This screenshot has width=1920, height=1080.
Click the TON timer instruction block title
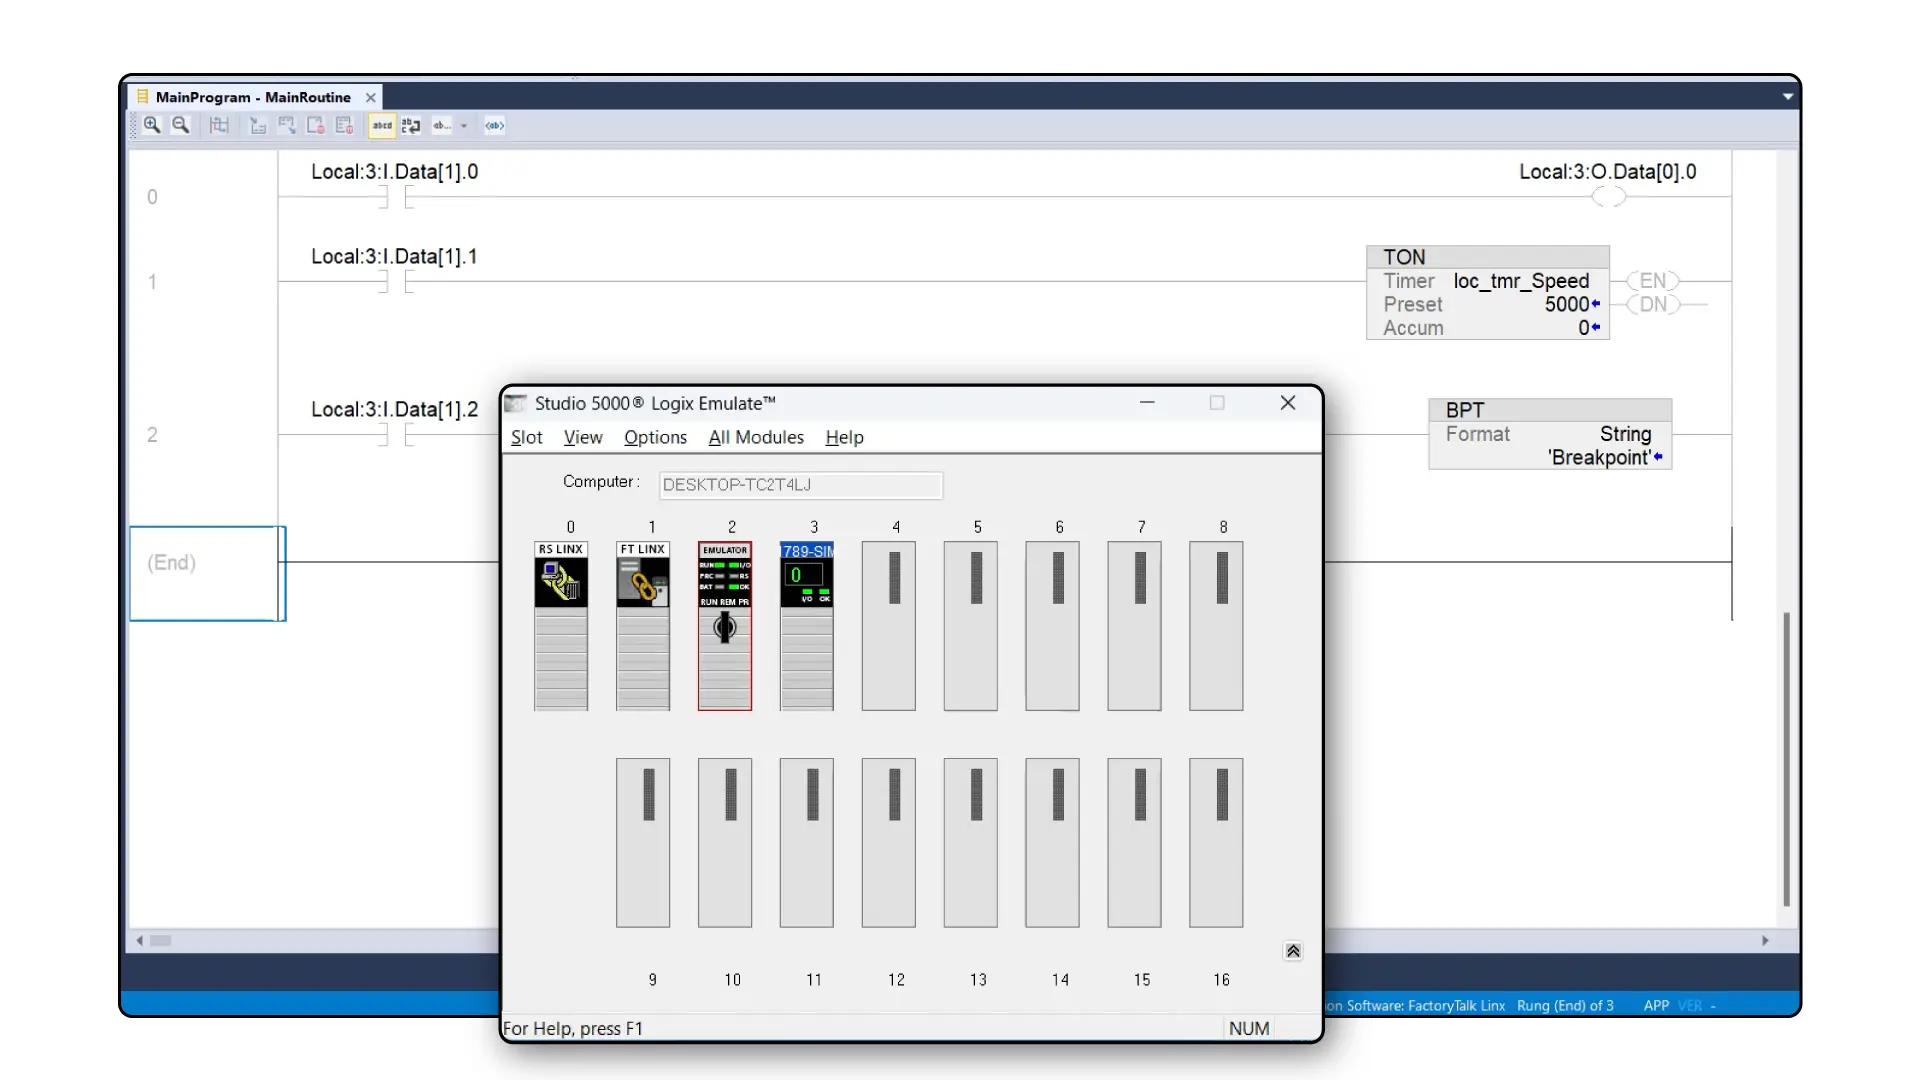(1404, 257)
